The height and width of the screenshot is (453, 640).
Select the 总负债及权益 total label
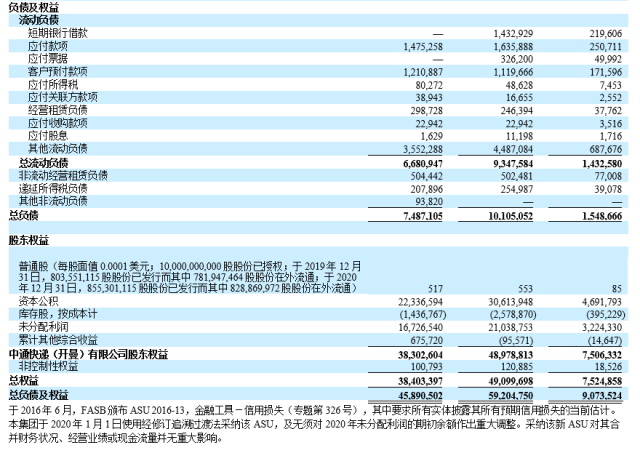[x=38, y=395]
